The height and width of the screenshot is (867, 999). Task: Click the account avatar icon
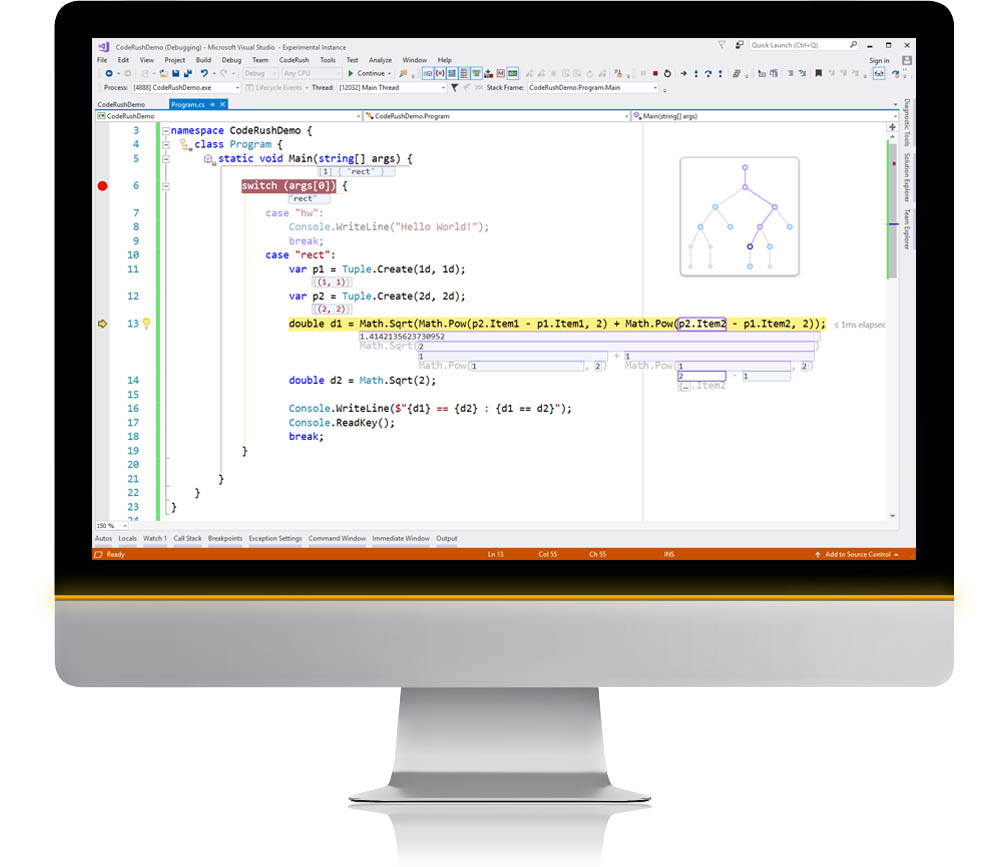pos(907,61)
